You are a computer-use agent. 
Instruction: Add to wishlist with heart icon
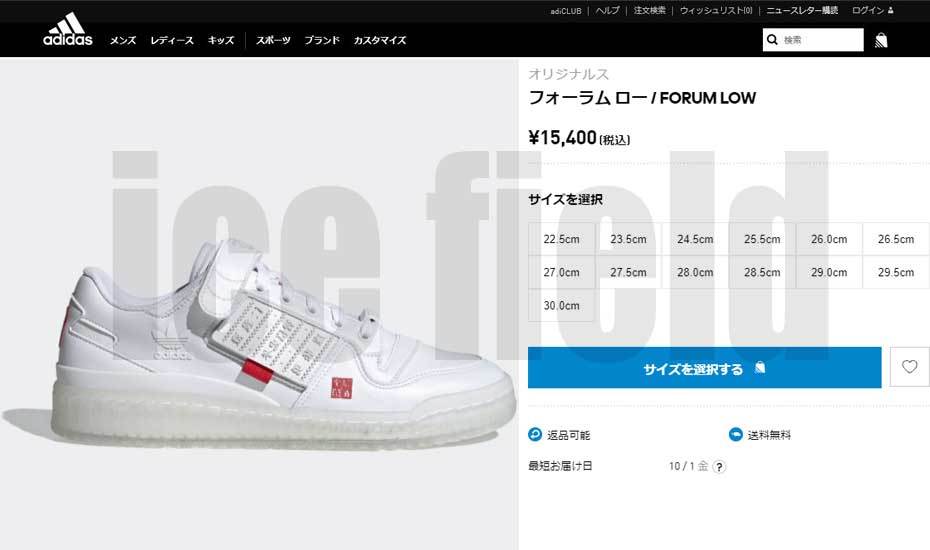click(x=909, y=367)
